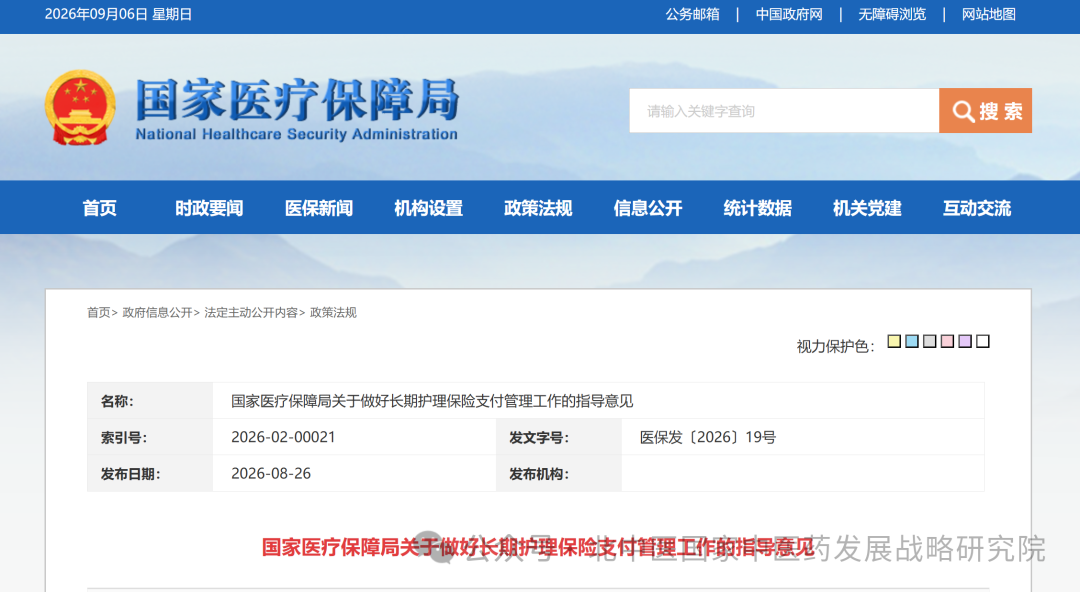The image size is (1080, 592).
Task: Open 无障碍浏览 accessibility mode
Action: click(x=892, y=14)
